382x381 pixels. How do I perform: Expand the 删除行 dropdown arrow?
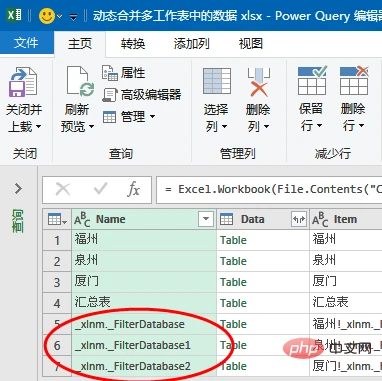coord(361,126)
